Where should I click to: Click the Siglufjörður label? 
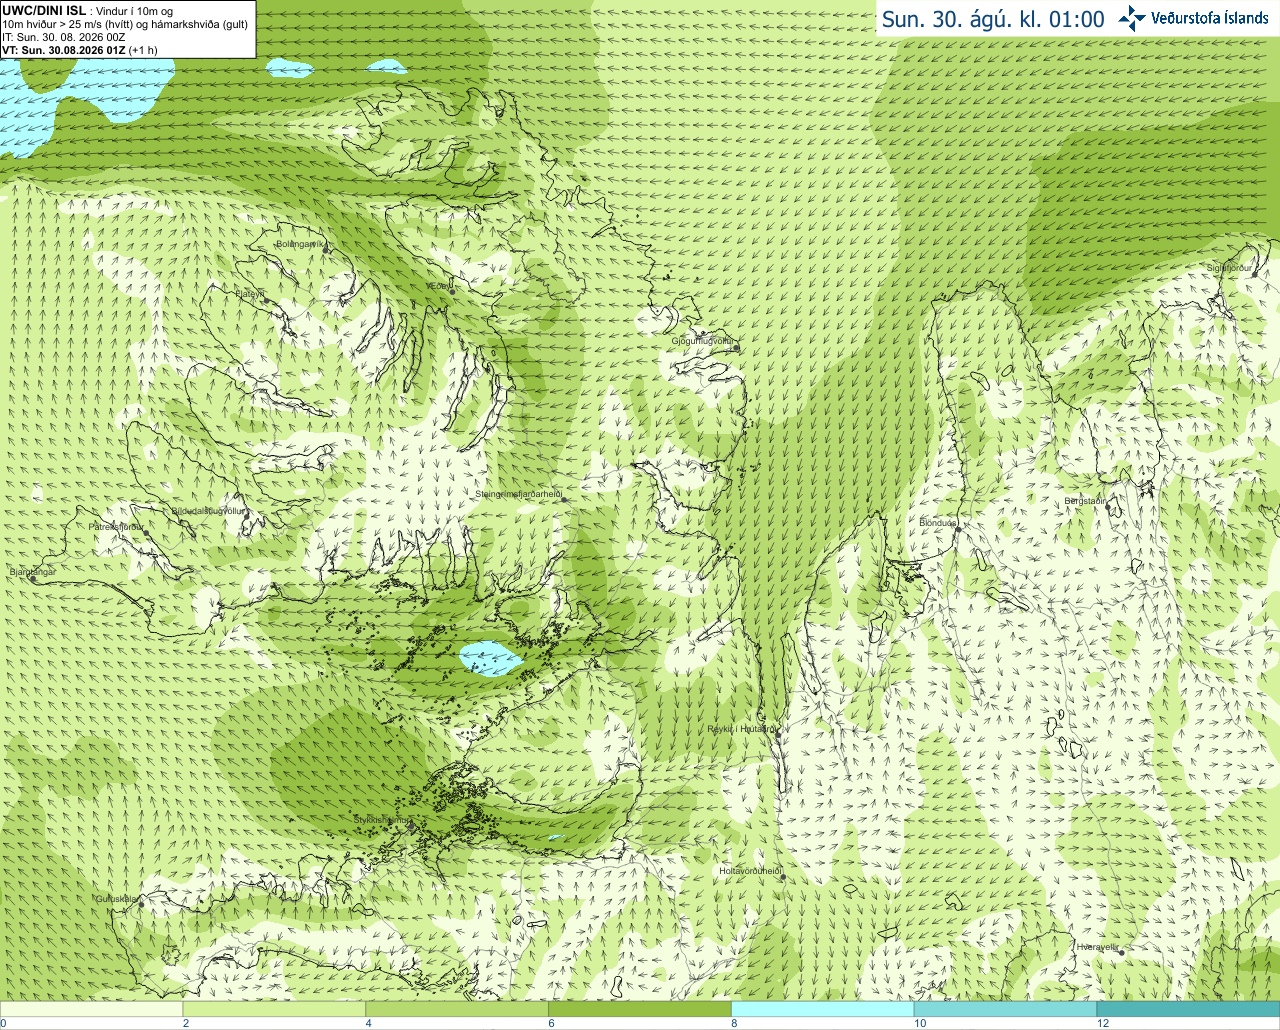[1229, 268]
